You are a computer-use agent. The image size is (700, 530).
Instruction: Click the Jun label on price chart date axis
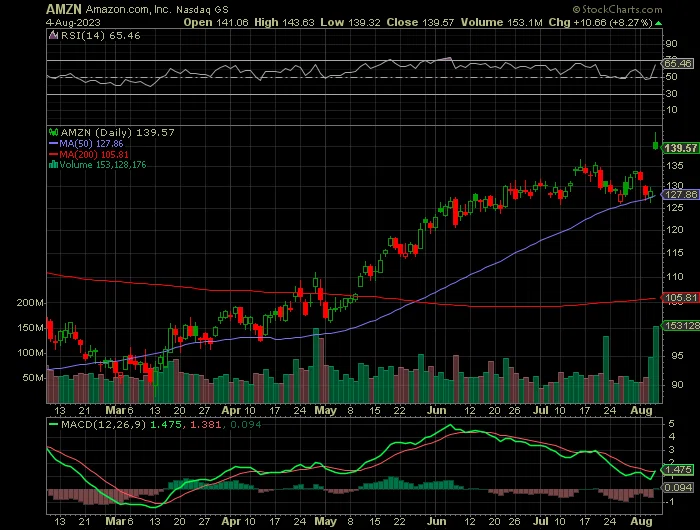tap(436, 410)
